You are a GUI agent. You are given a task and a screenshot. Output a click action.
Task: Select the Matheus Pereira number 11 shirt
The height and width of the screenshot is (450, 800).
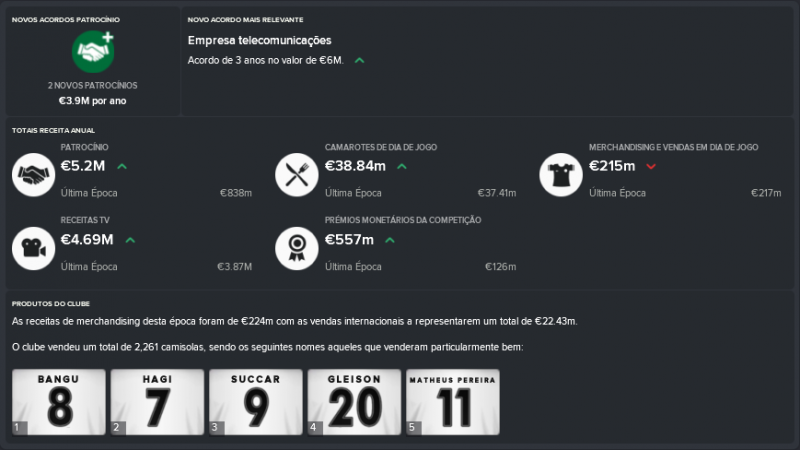point(452,402)
